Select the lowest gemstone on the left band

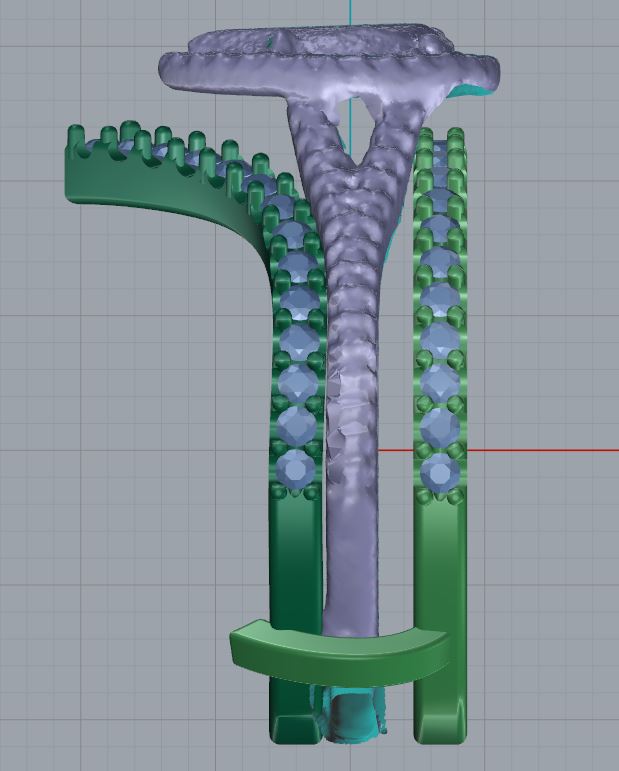[296, 468]
